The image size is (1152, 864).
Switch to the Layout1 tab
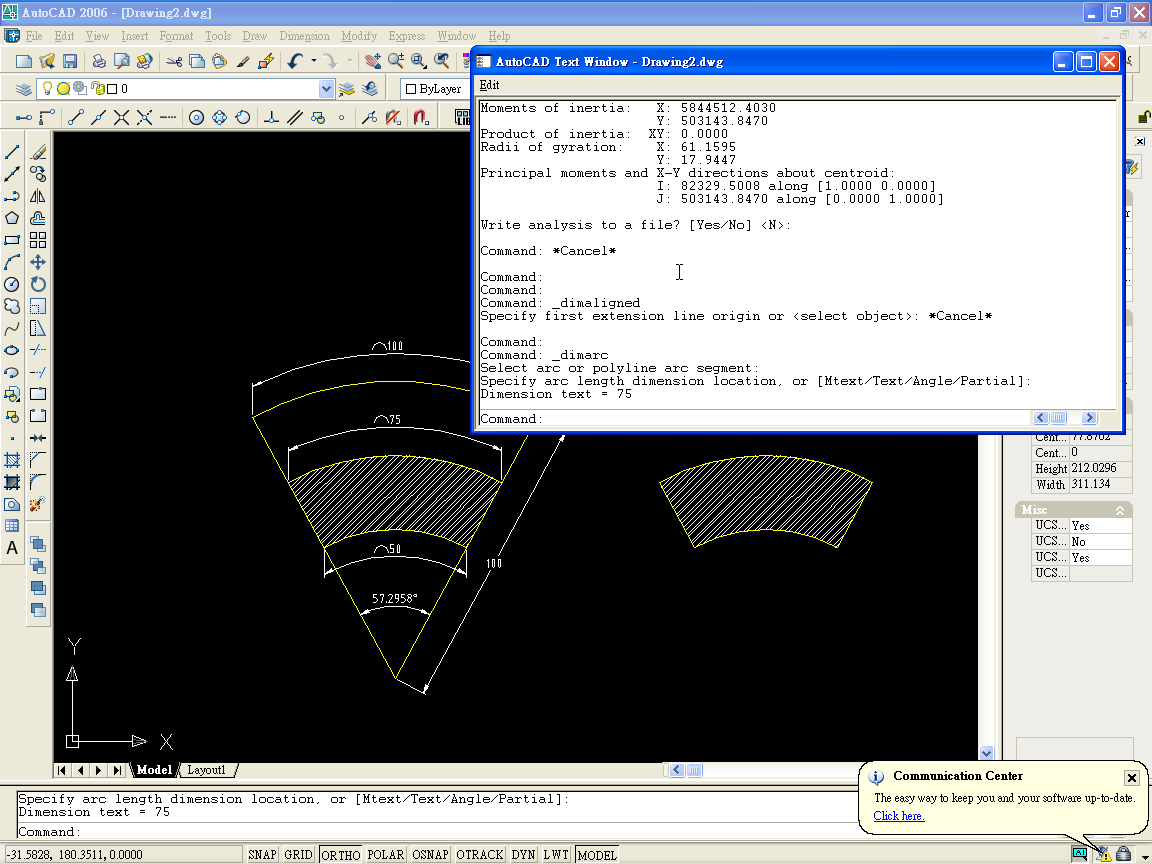click(x=206, y=770)
